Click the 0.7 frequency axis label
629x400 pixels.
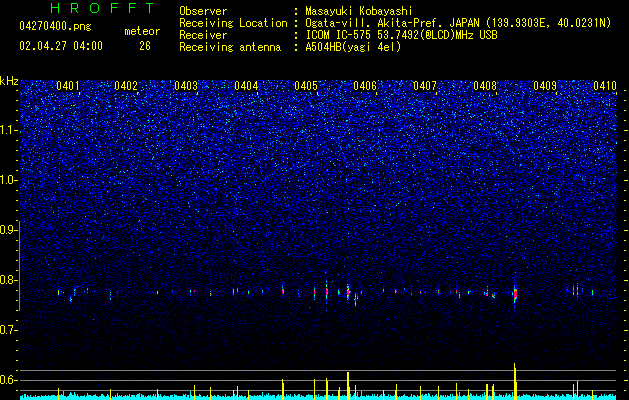[x=8, y=330]
